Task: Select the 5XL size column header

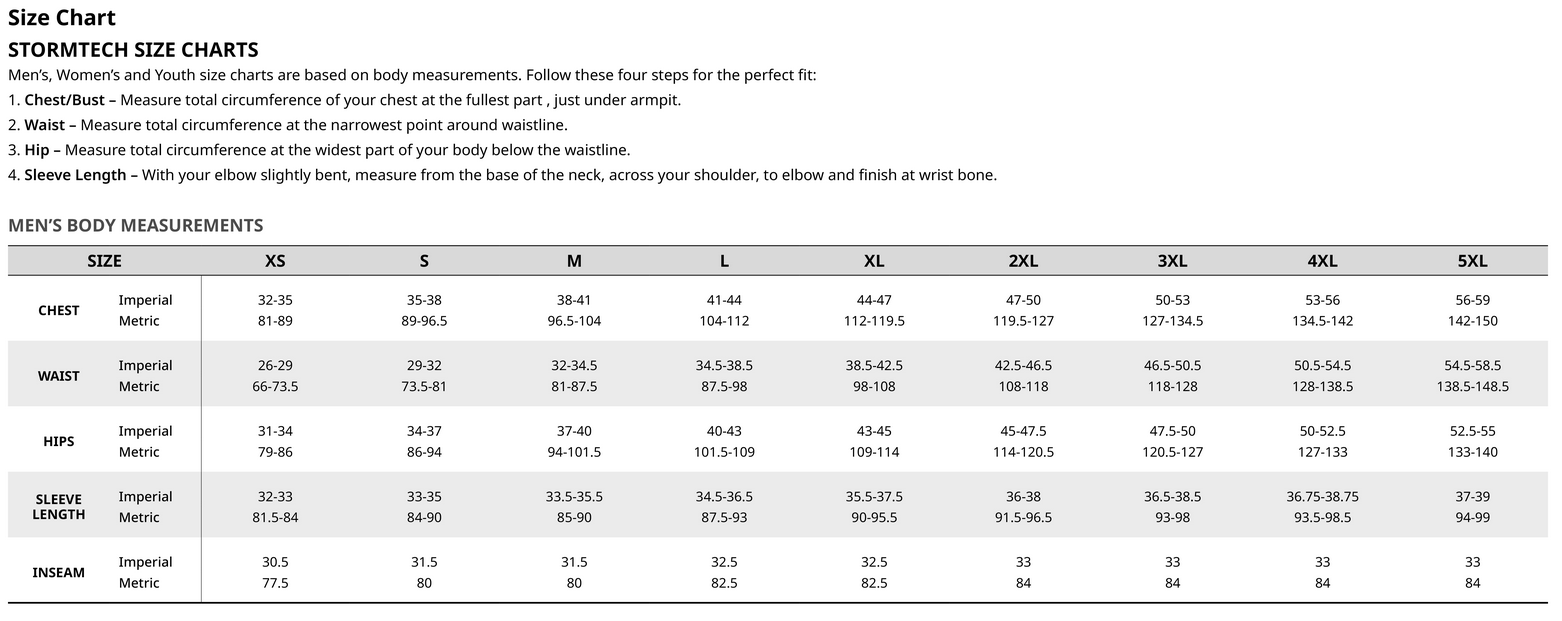Action: coord(1472,261)
